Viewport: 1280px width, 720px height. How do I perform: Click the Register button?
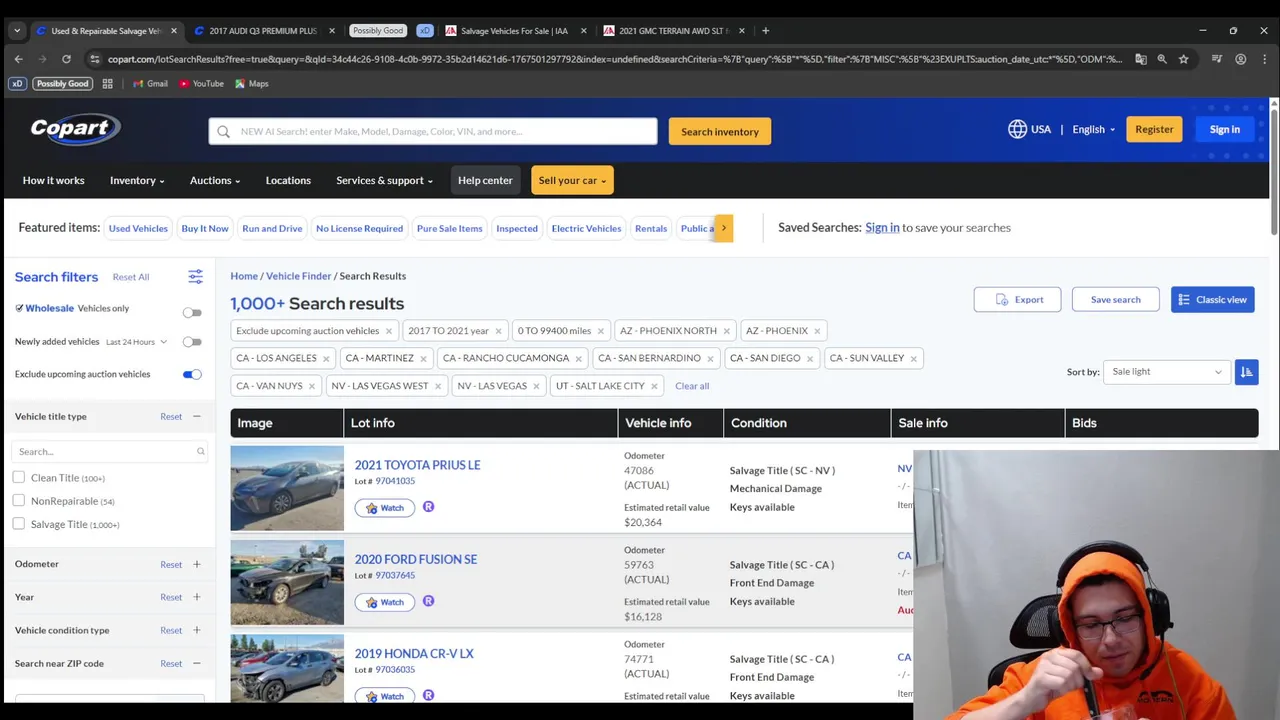coord(1154,129)
